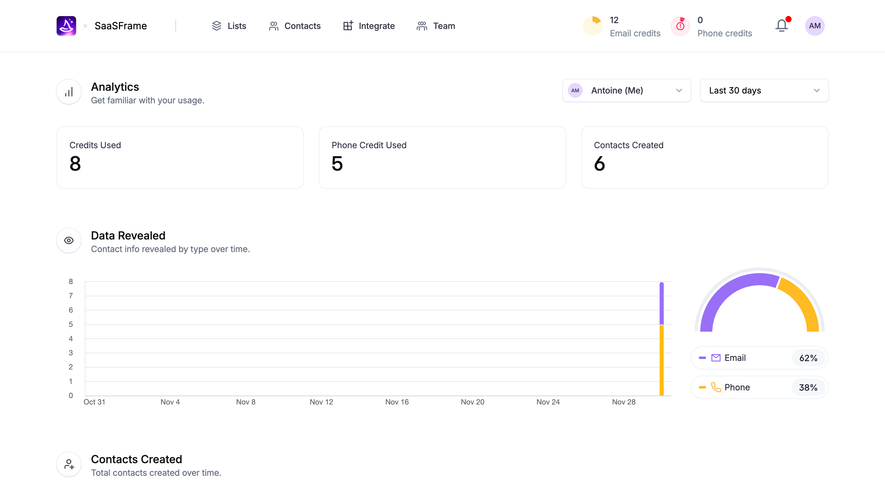The height and width of the screenshot is (502, 885).
Task: Click the Email 62% legend row
Action: click(x=760, y=358)
